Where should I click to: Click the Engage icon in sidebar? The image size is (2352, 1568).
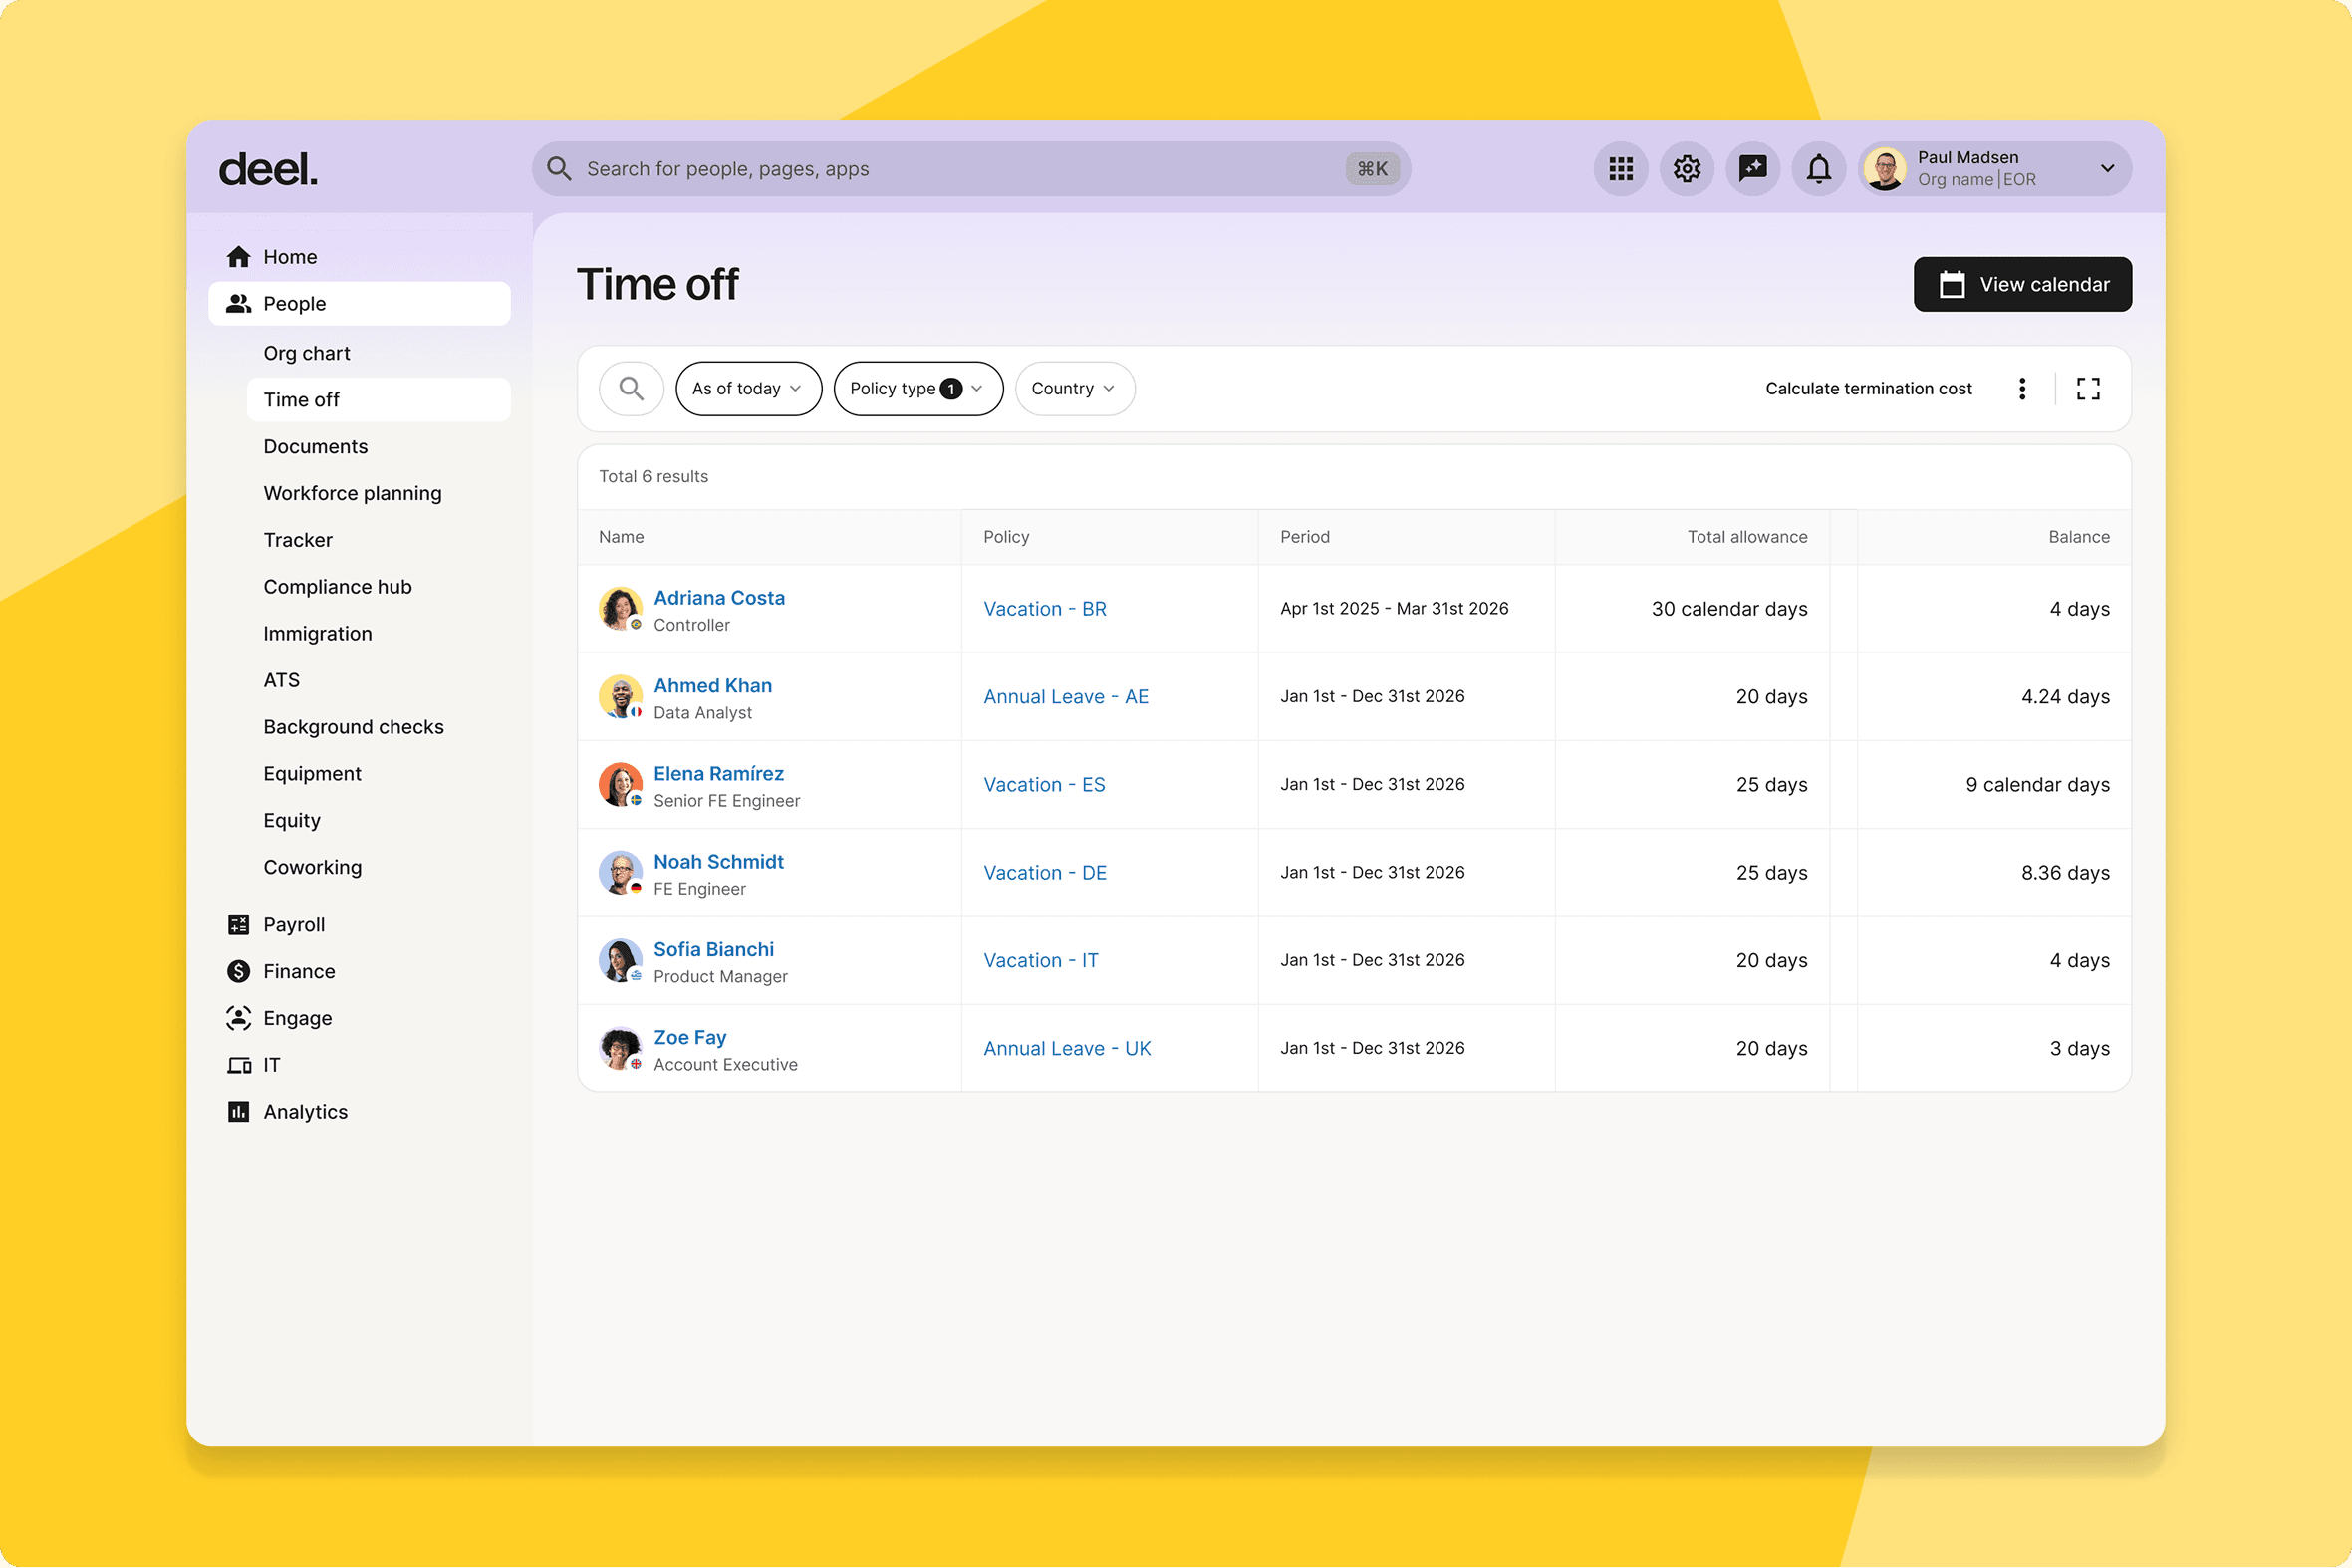238,1019
